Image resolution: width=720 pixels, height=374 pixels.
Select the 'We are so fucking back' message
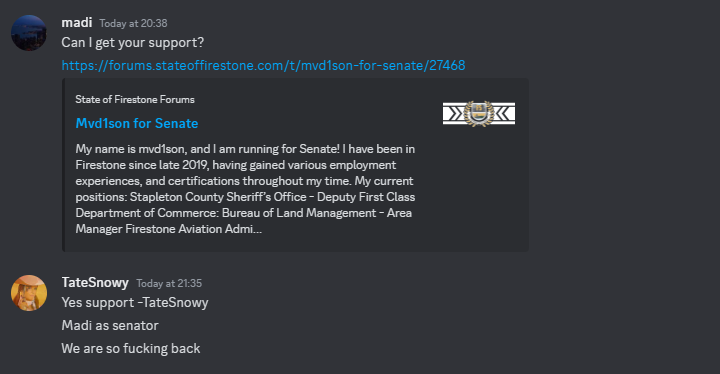(131, 348)
